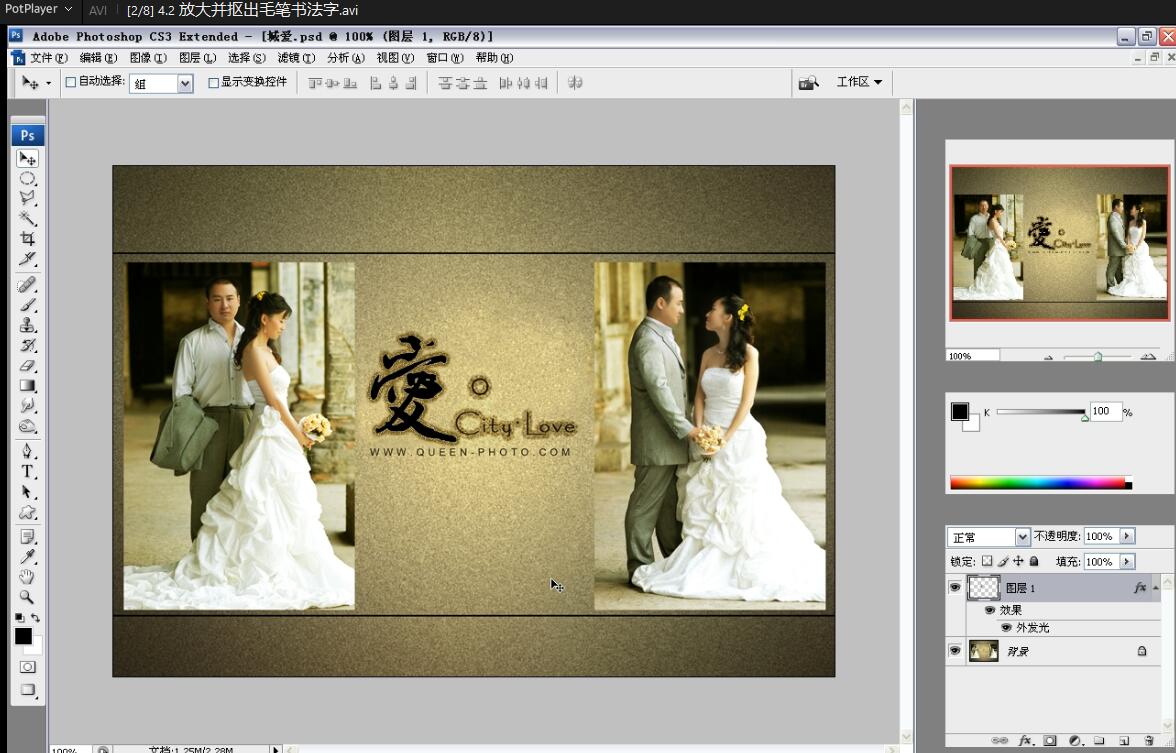Click the color spectrum ramp bar
Viewport: 1176px width, 753px height.
click(x=1040, y=483)
